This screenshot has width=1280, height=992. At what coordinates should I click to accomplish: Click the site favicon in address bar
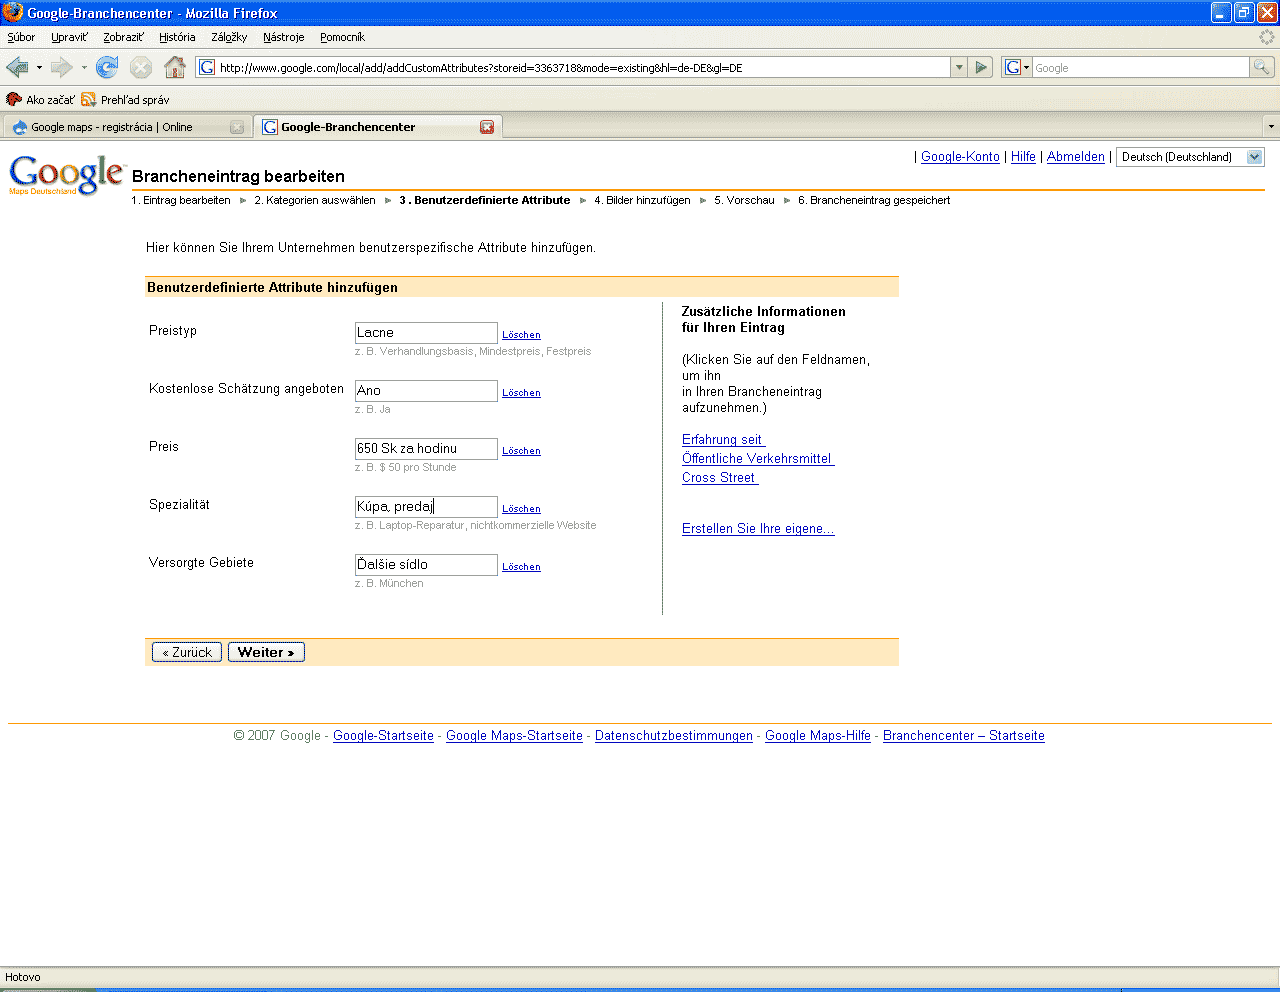point(207,67)
